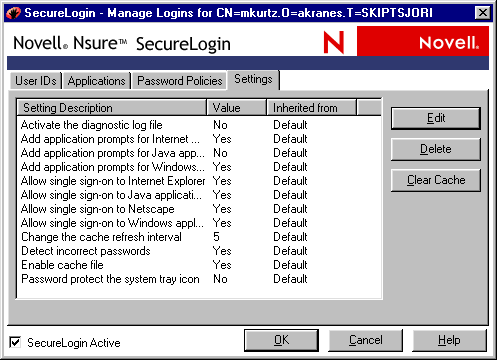Sort by the Setting Description column header
This screenshot has height=360, width=497.
click(x=112, y=108)
